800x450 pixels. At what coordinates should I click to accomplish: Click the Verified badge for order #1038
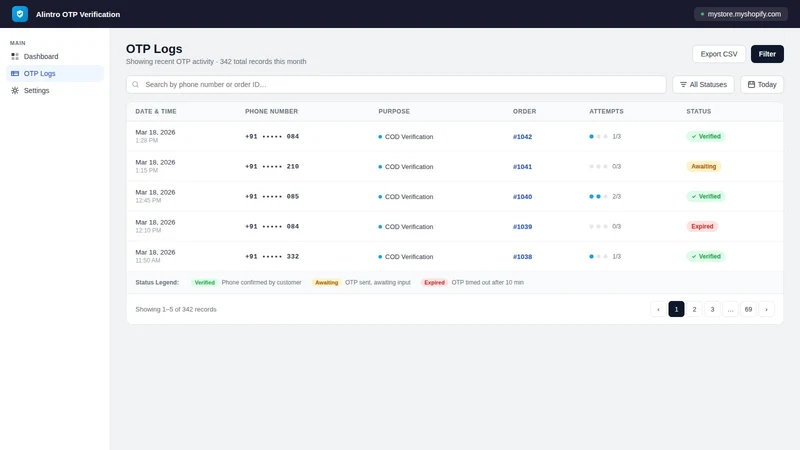coord(706,256)
